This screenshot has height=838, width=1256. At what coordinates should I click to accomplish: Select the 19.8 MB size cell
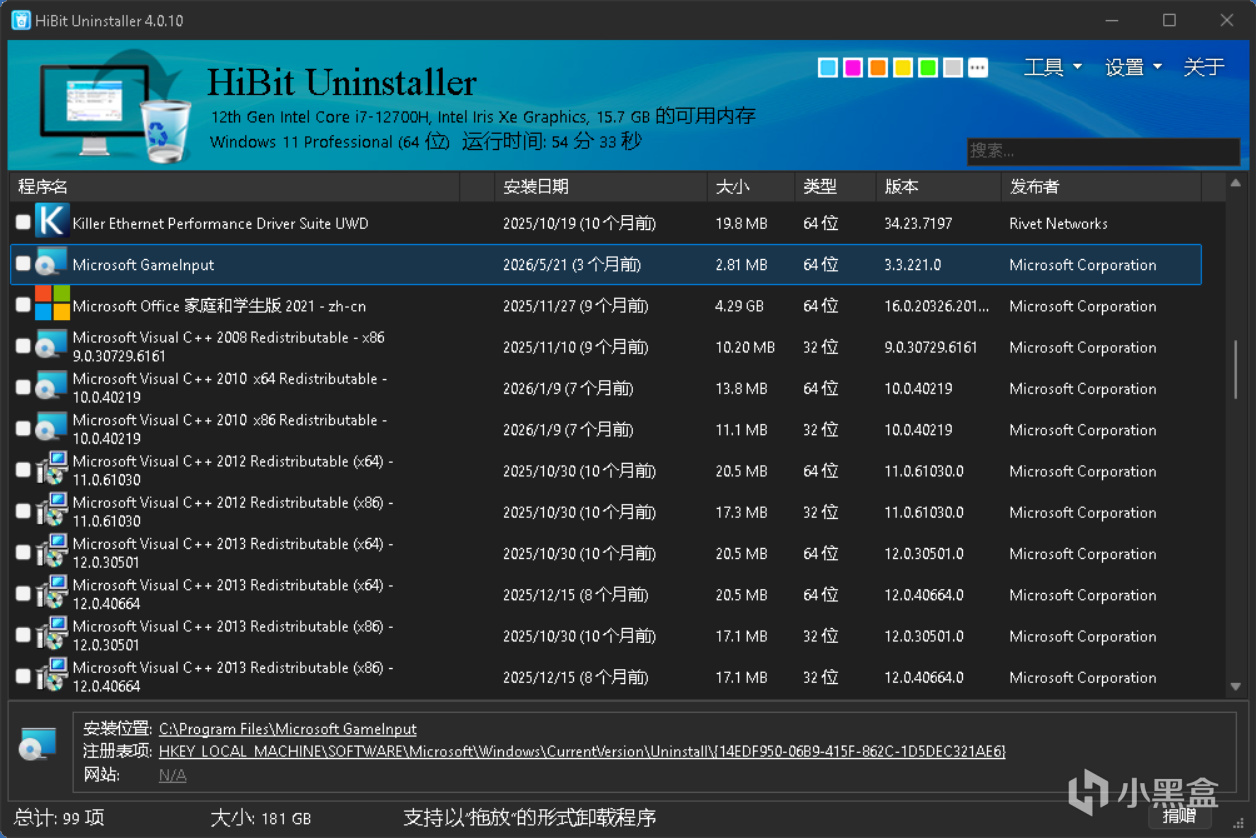(741, 223)
